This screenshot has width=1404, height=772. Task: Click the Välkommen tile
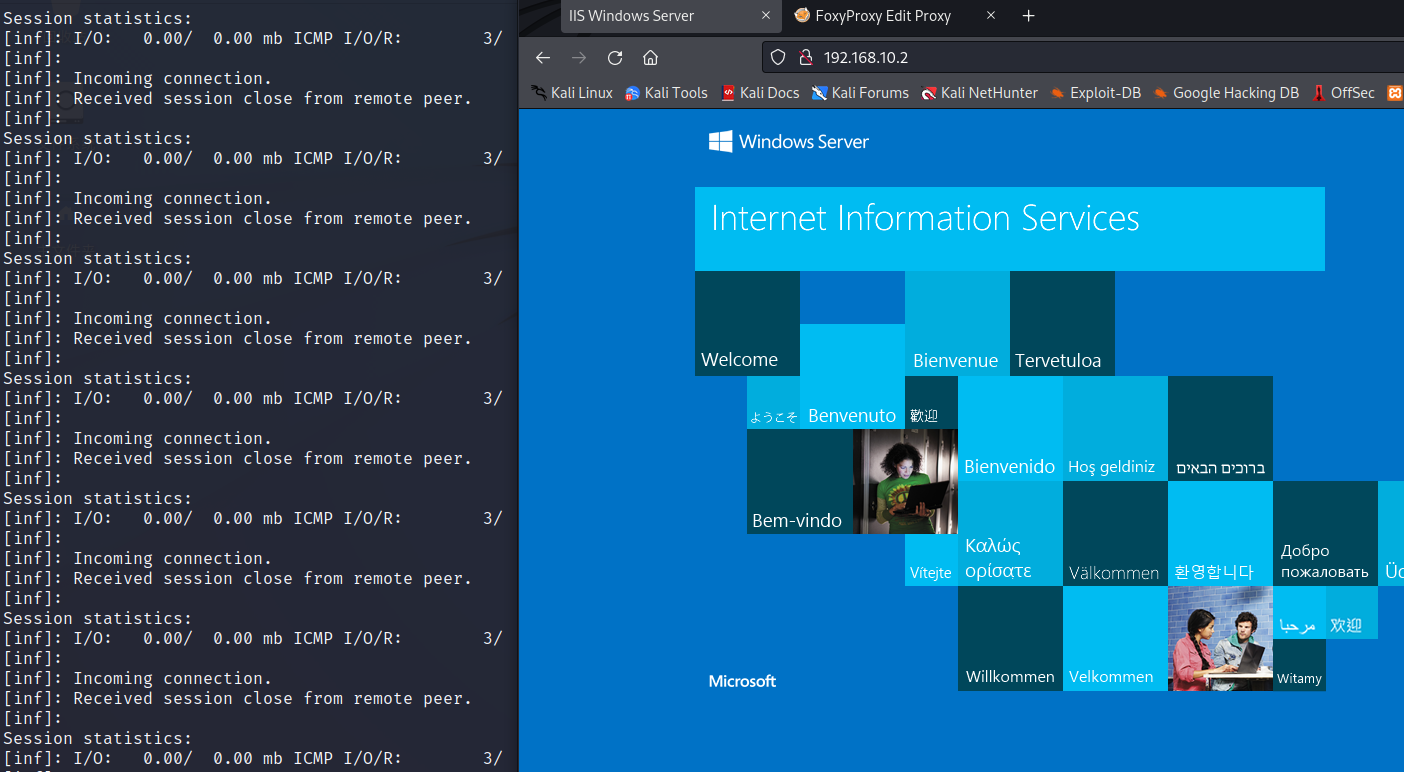pos(1115,534)
